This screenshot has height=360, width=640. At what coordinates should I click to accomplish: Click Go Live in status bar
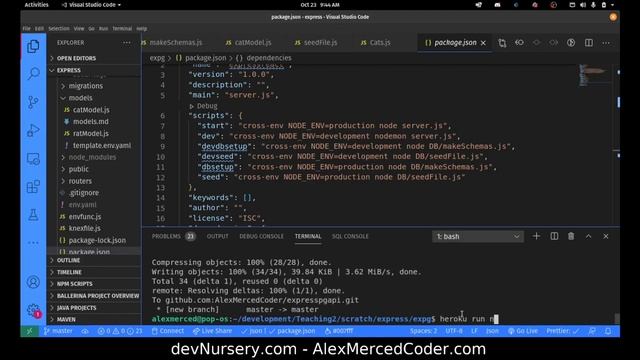(522, 331)
